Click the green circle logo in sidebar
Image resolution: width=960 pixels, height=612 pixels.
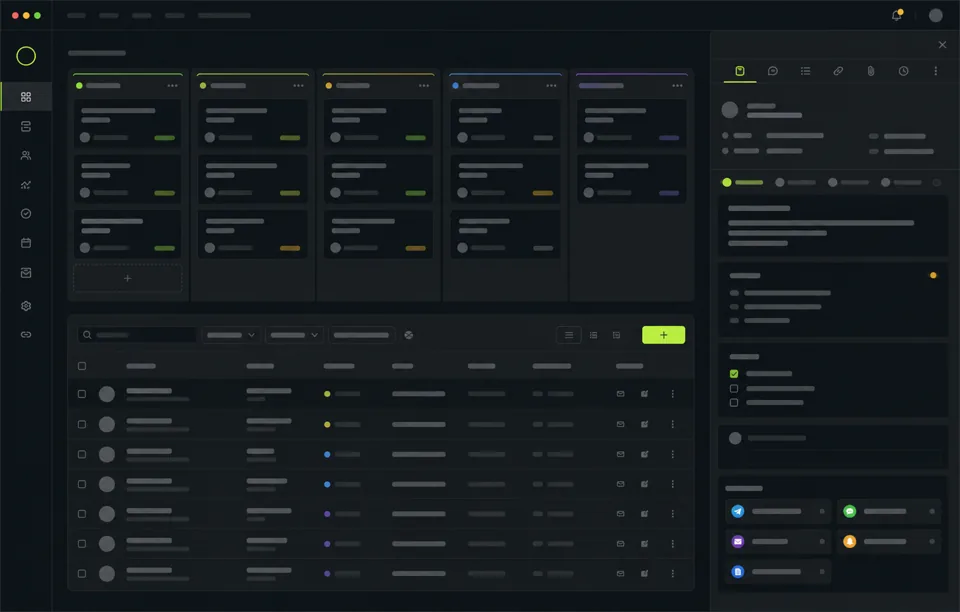coord(26,56)
